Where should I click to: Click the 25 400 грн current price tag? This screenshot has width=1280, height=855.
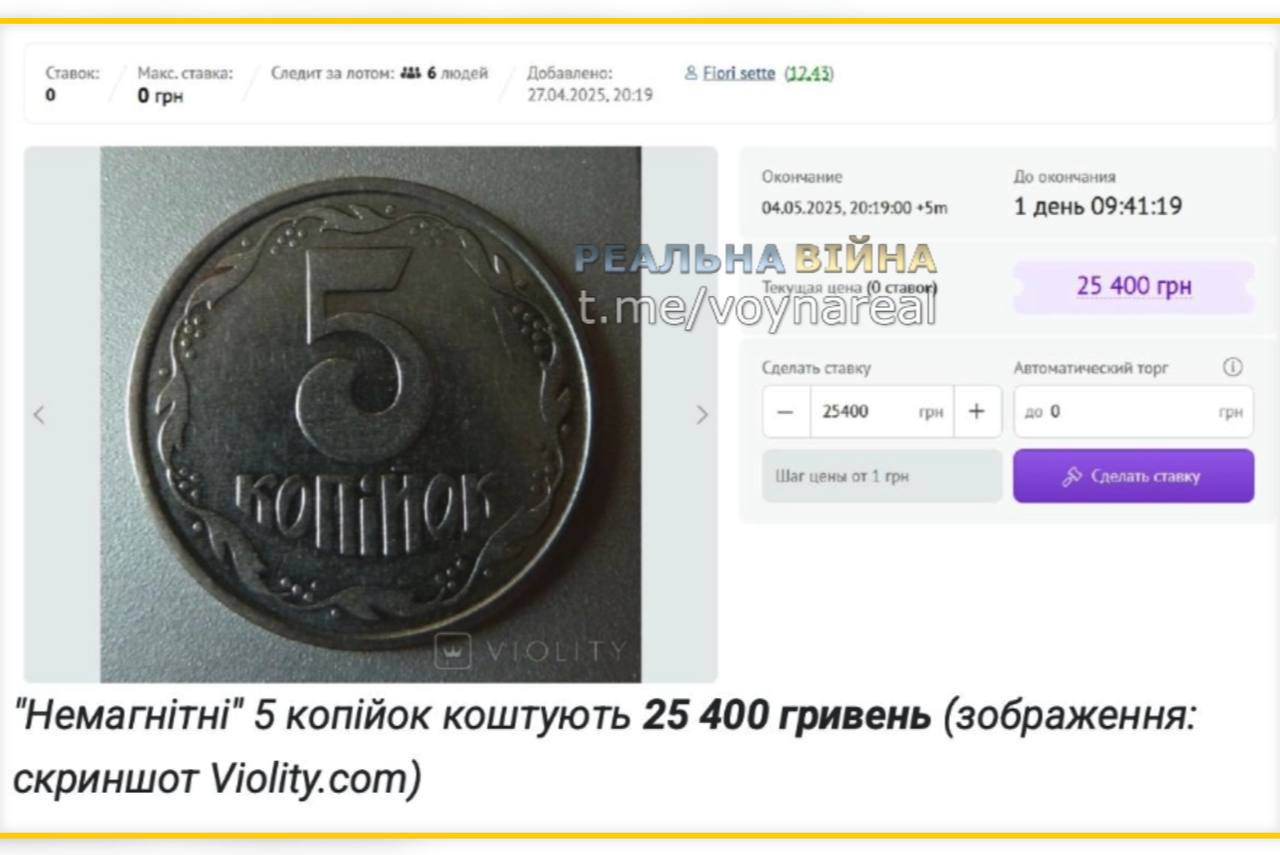[x=1133, y=286]
